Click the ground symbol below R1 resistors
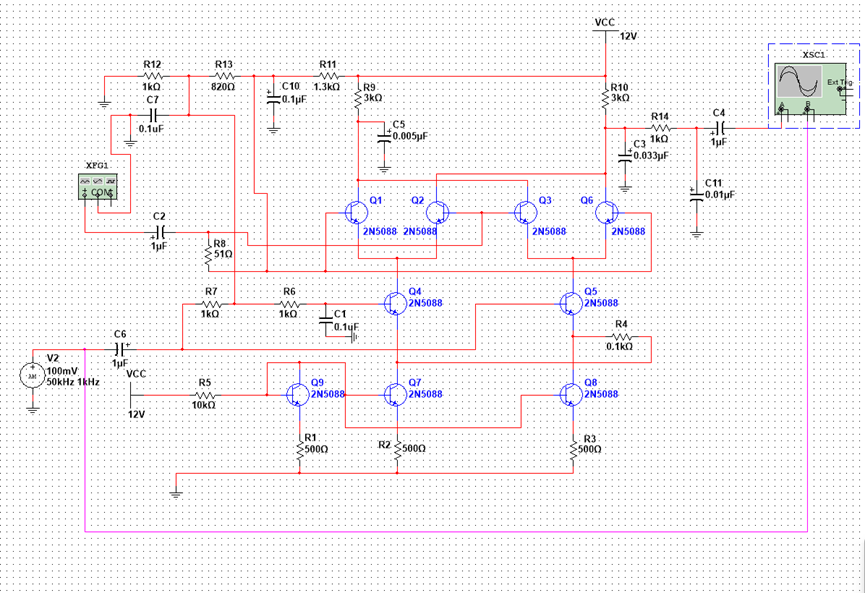Viewport: 865px width, 593px height. tap(176, 493)
